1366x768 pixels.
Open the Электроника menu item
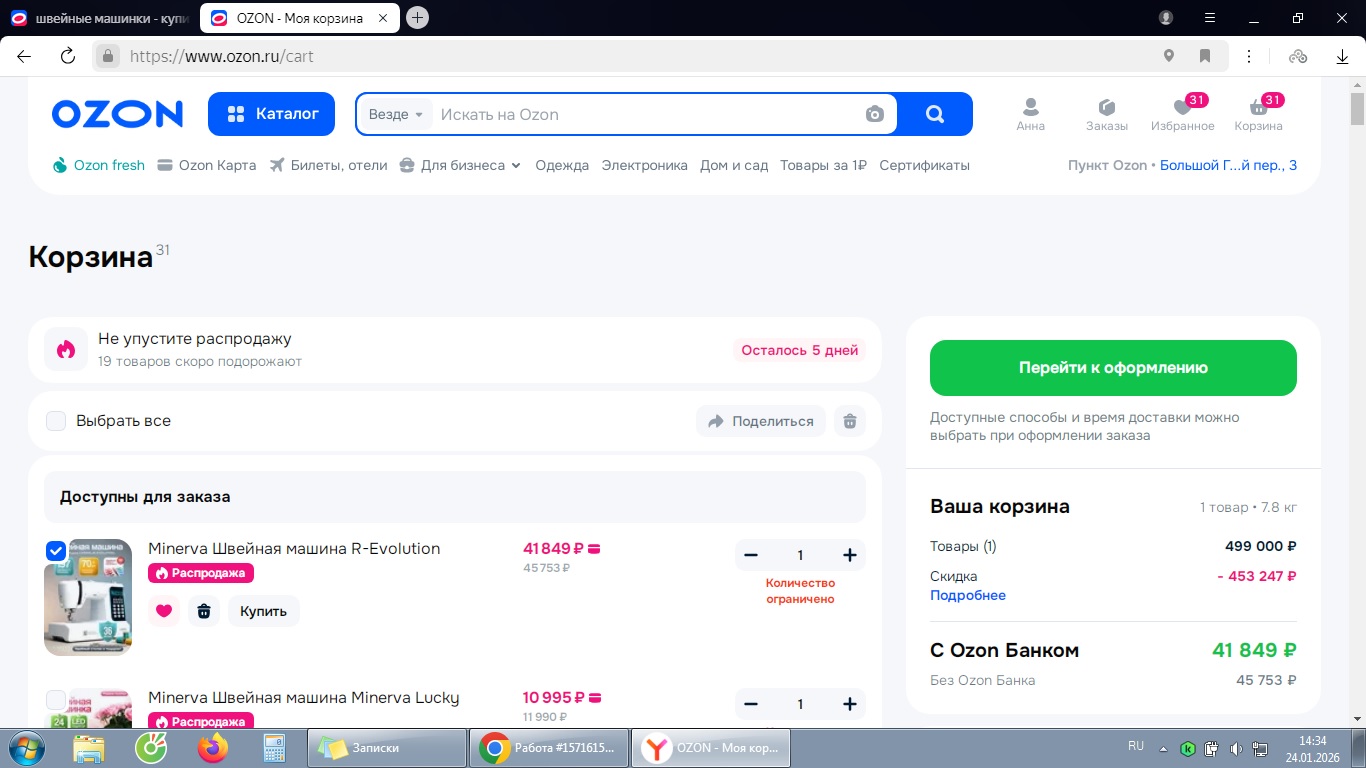[644, 165]
